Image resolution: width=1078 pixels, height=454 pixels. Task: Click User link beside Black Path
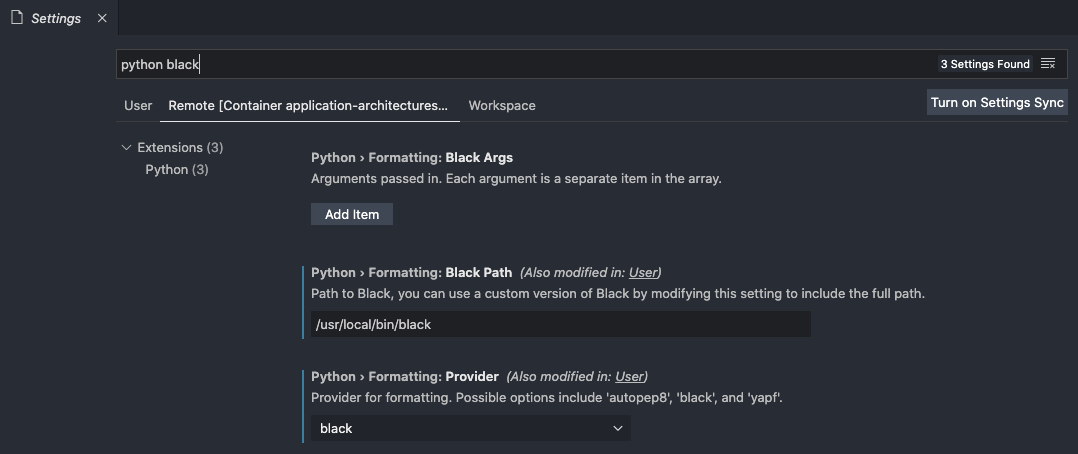pos(643,272)
